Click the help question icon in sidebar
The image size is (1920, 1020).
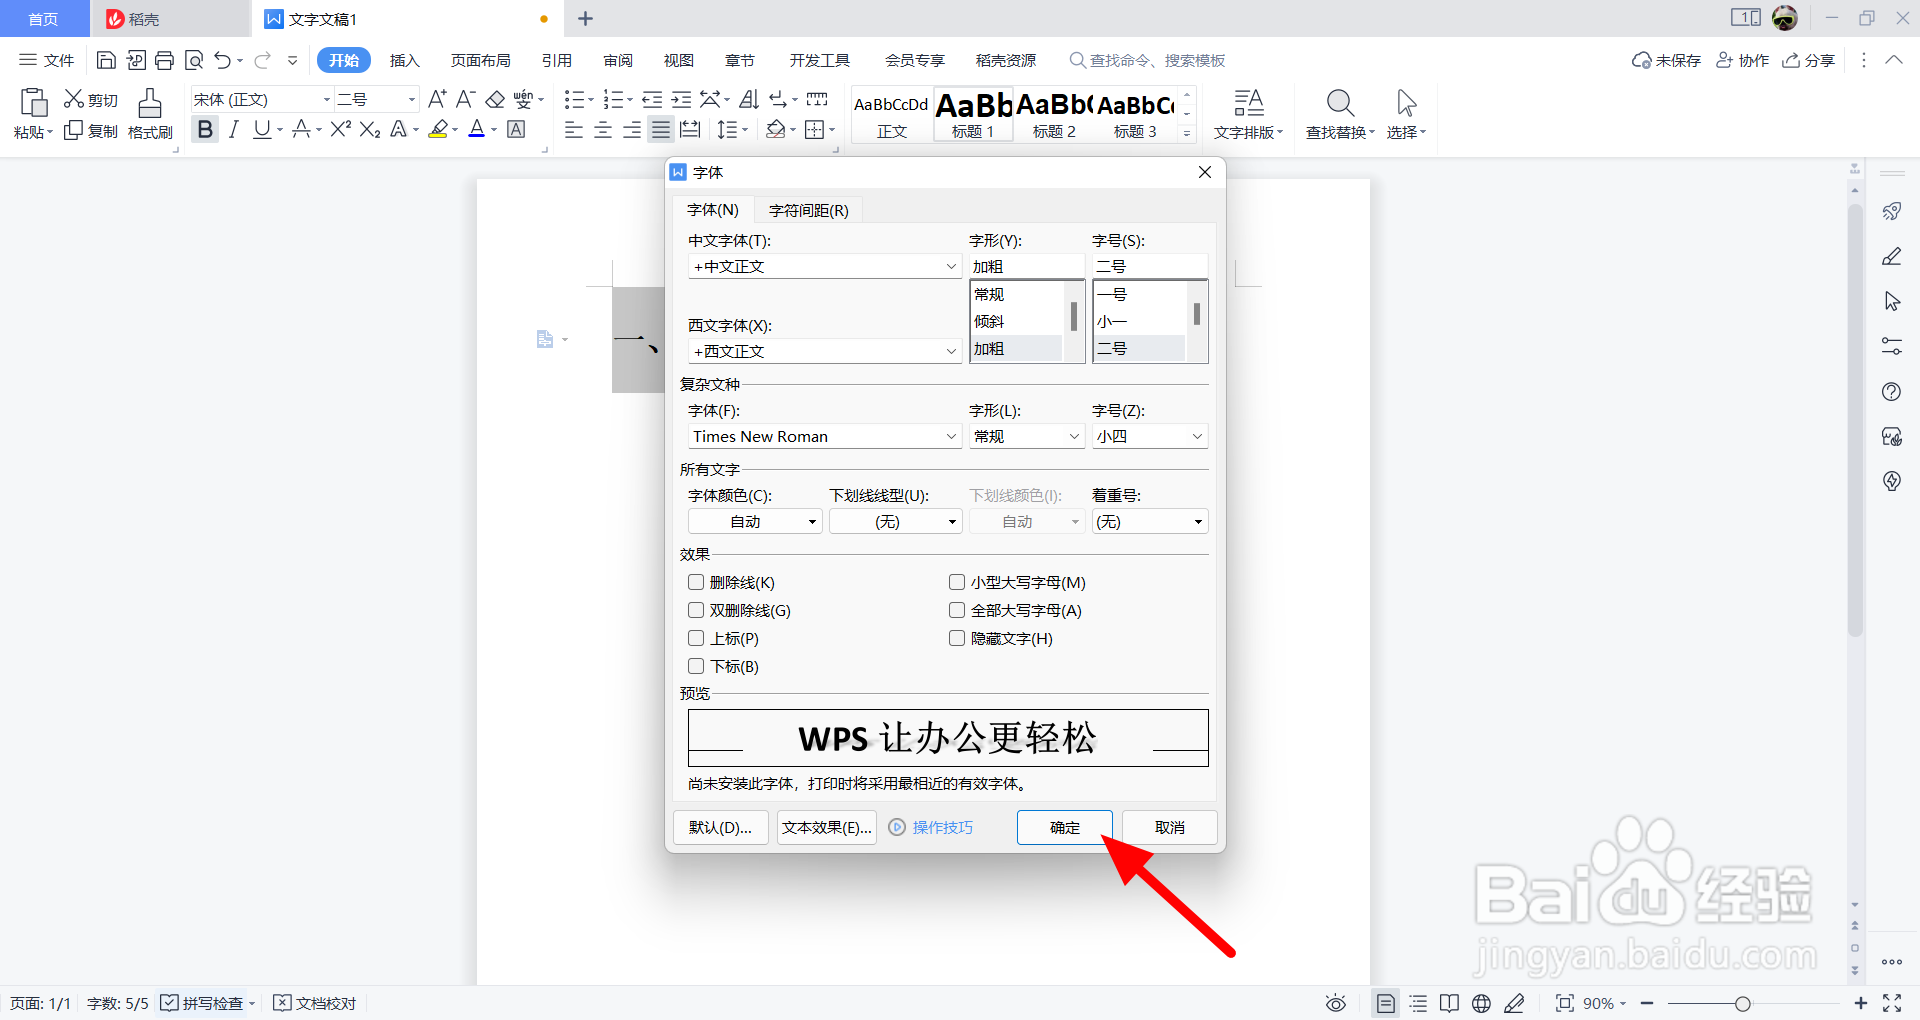pos(1892,392)
